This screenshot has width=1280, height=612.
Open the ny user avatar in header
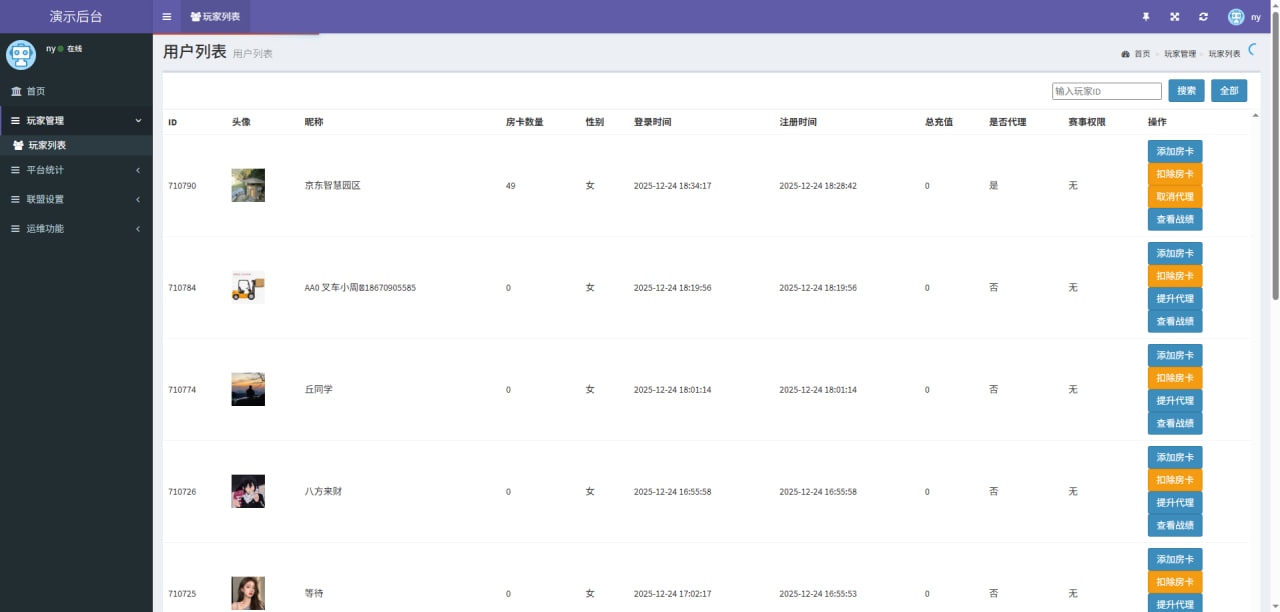click(x=1236, y=17)
